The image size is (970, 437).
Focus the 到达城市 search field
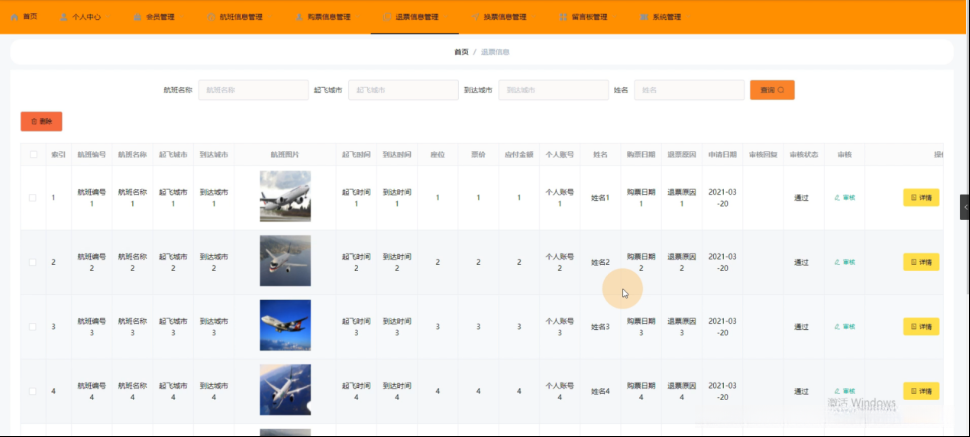click(553, 90)
